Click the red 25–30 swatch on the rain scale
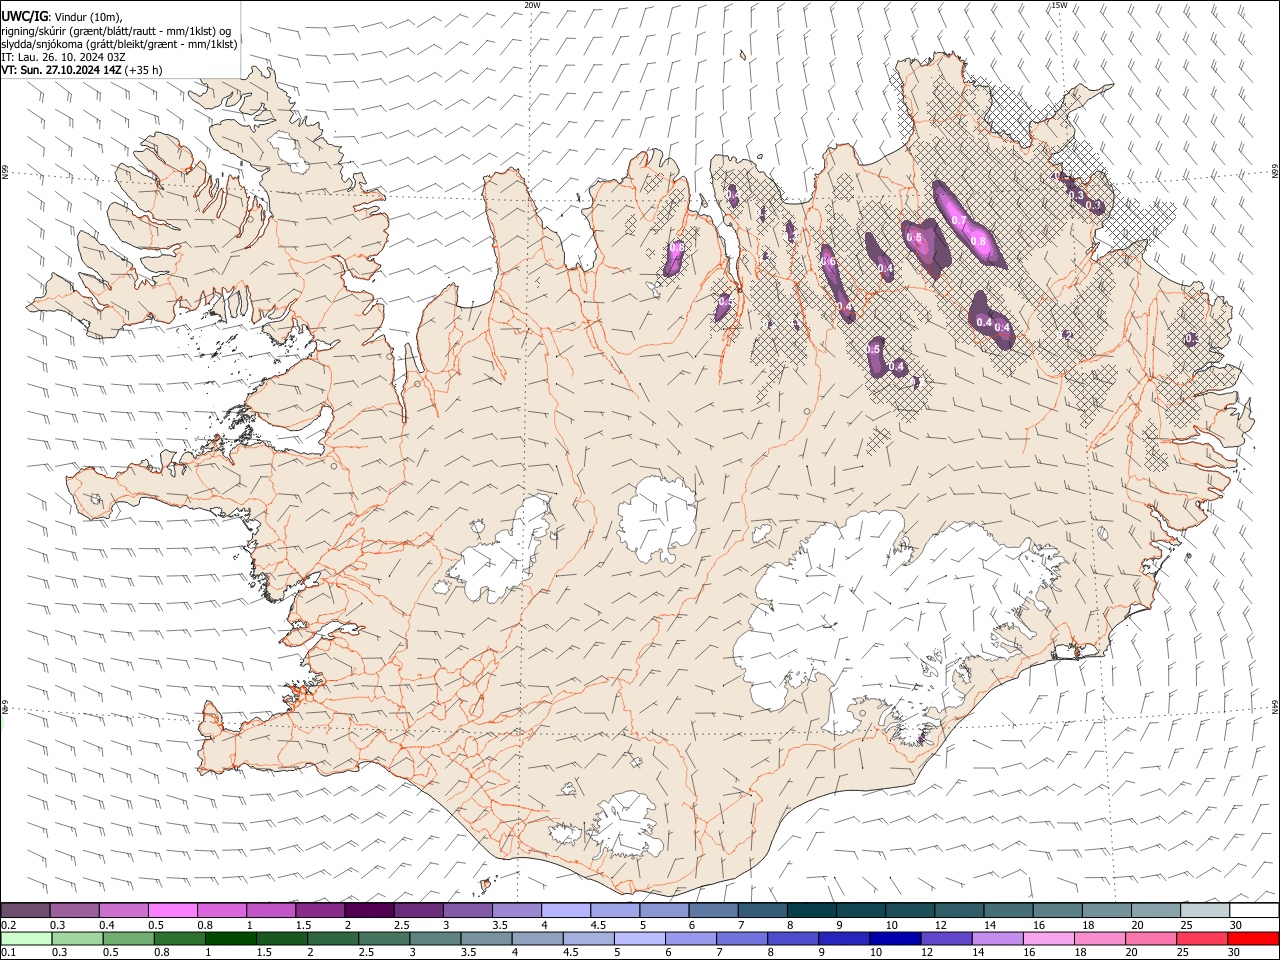Image resolution: width=1280 pixels, height=960 pixels. tap(1202, 938)
